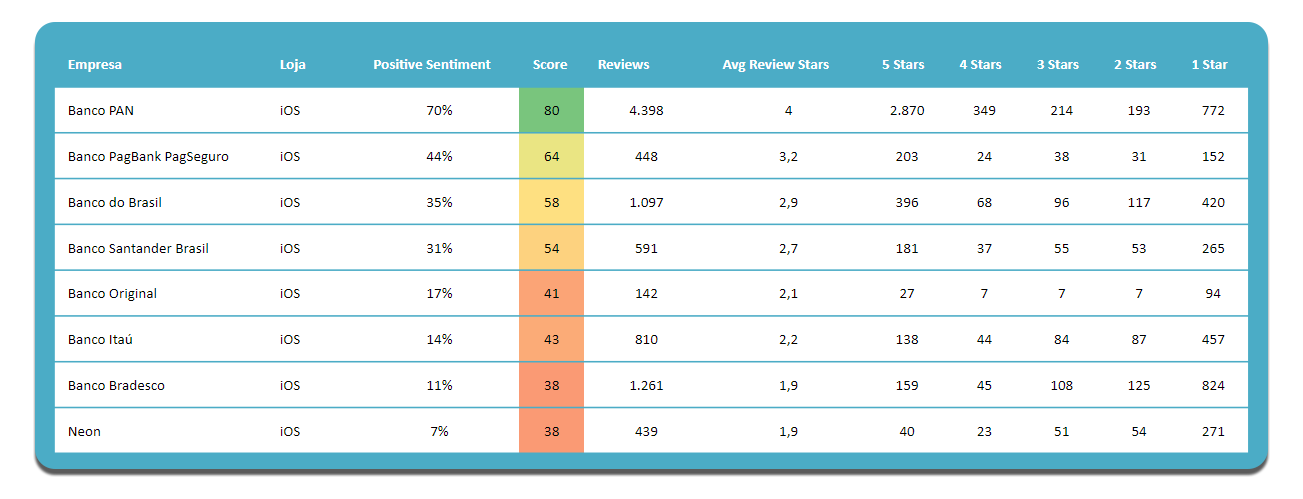Select the Neon company cell
The width and height of the screenshot is (1303, 499).
(x=84, y=432)
